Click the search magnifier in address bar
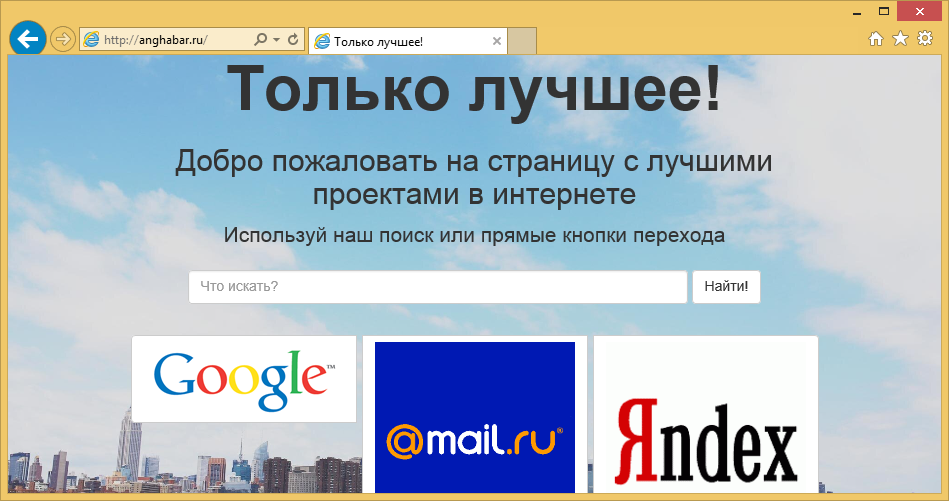The height and width of the screenshot is (501, 949). 261,40
